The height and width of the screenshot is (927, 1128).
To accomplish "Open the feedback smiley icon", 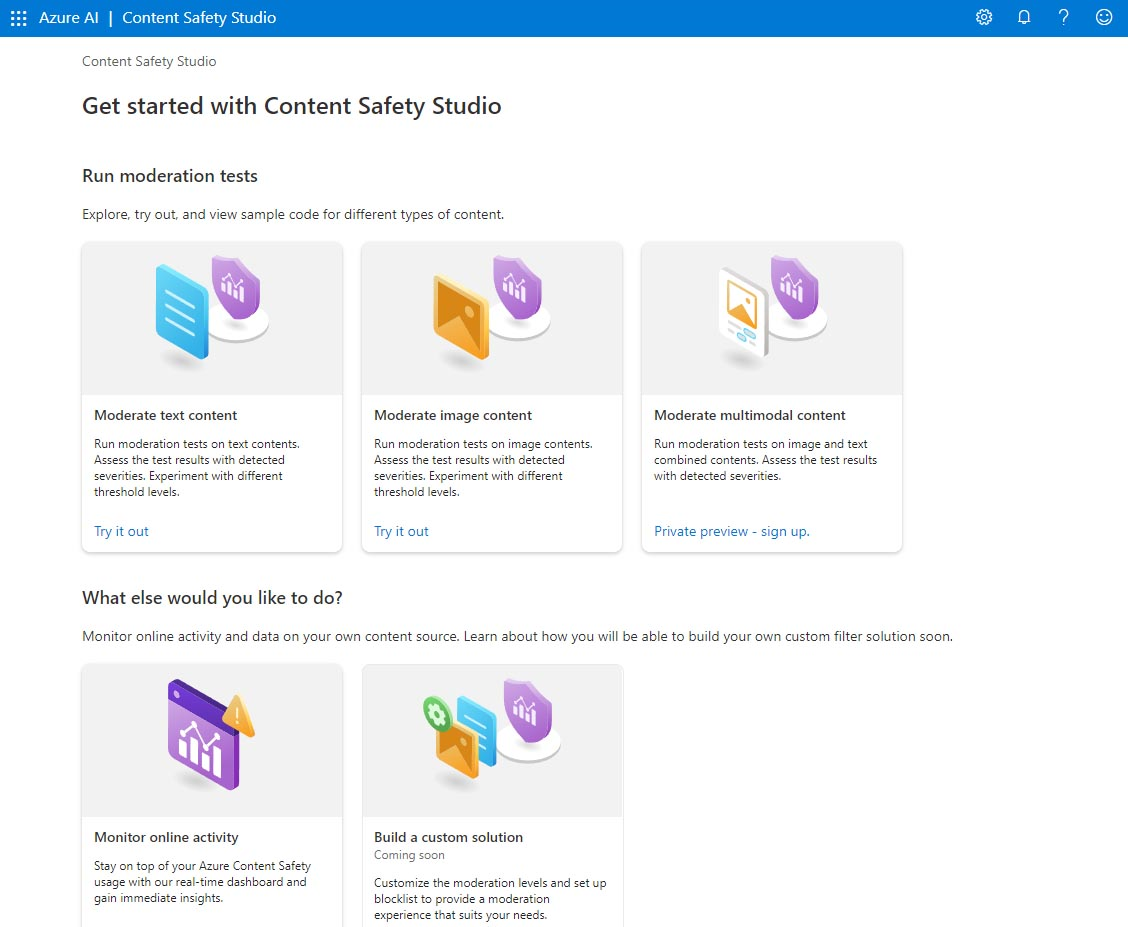I will (x=1104, y=17).
